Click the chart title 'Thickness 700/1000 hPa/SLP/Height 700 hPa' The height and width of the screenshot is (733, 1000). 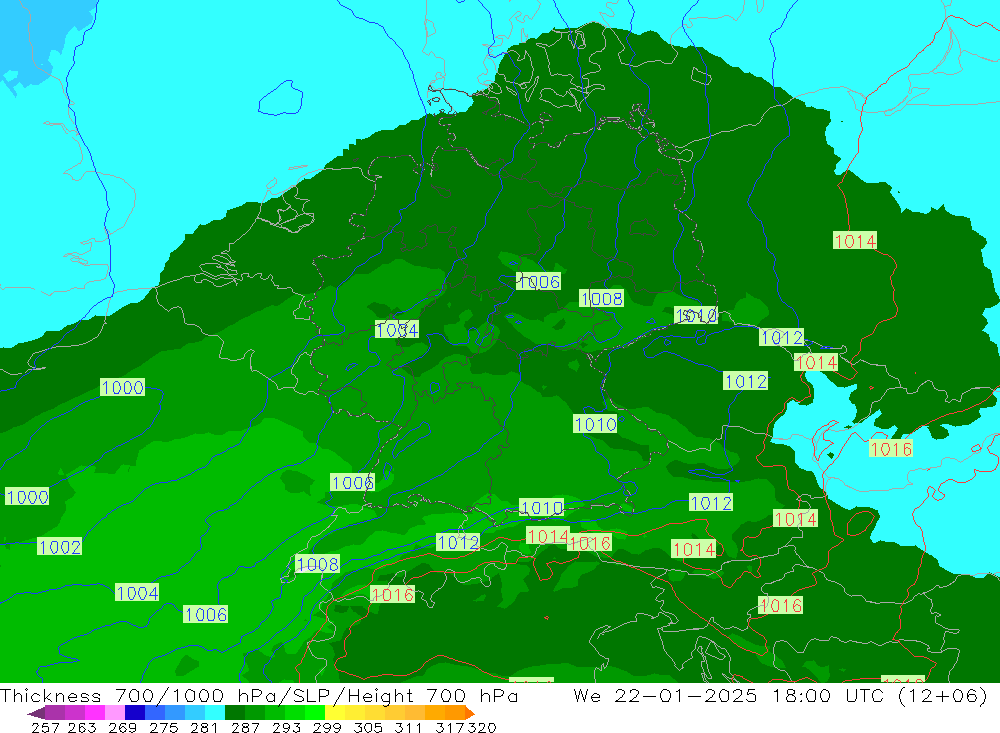click(259, 695)
